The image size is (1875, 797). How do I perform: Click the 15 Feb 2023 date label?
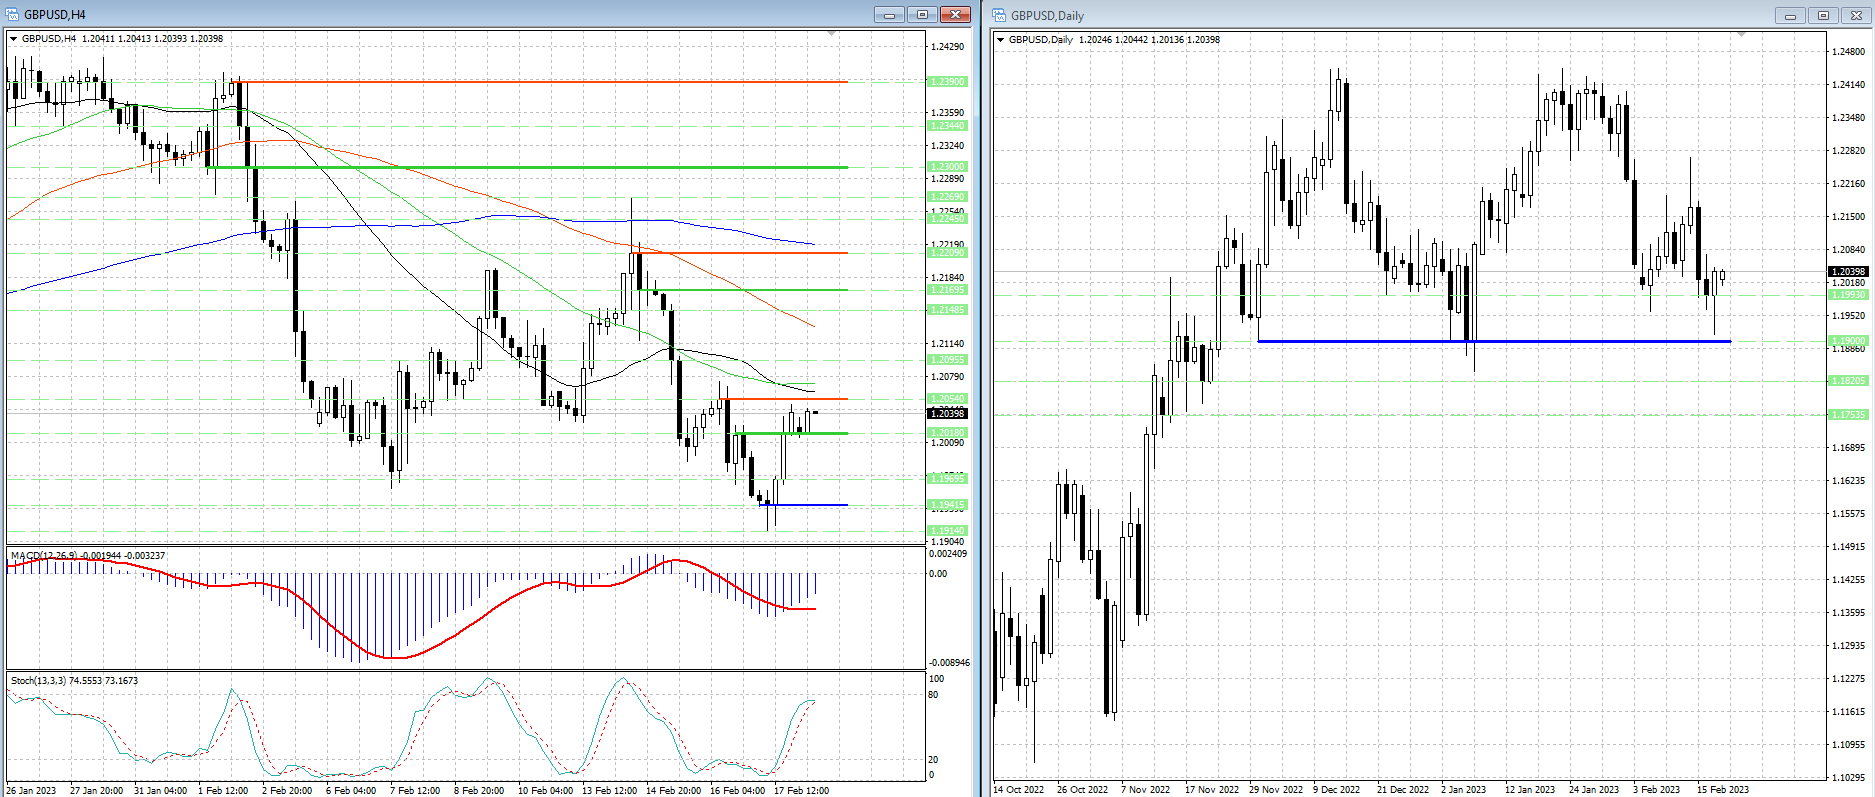tap(1723, 790)
